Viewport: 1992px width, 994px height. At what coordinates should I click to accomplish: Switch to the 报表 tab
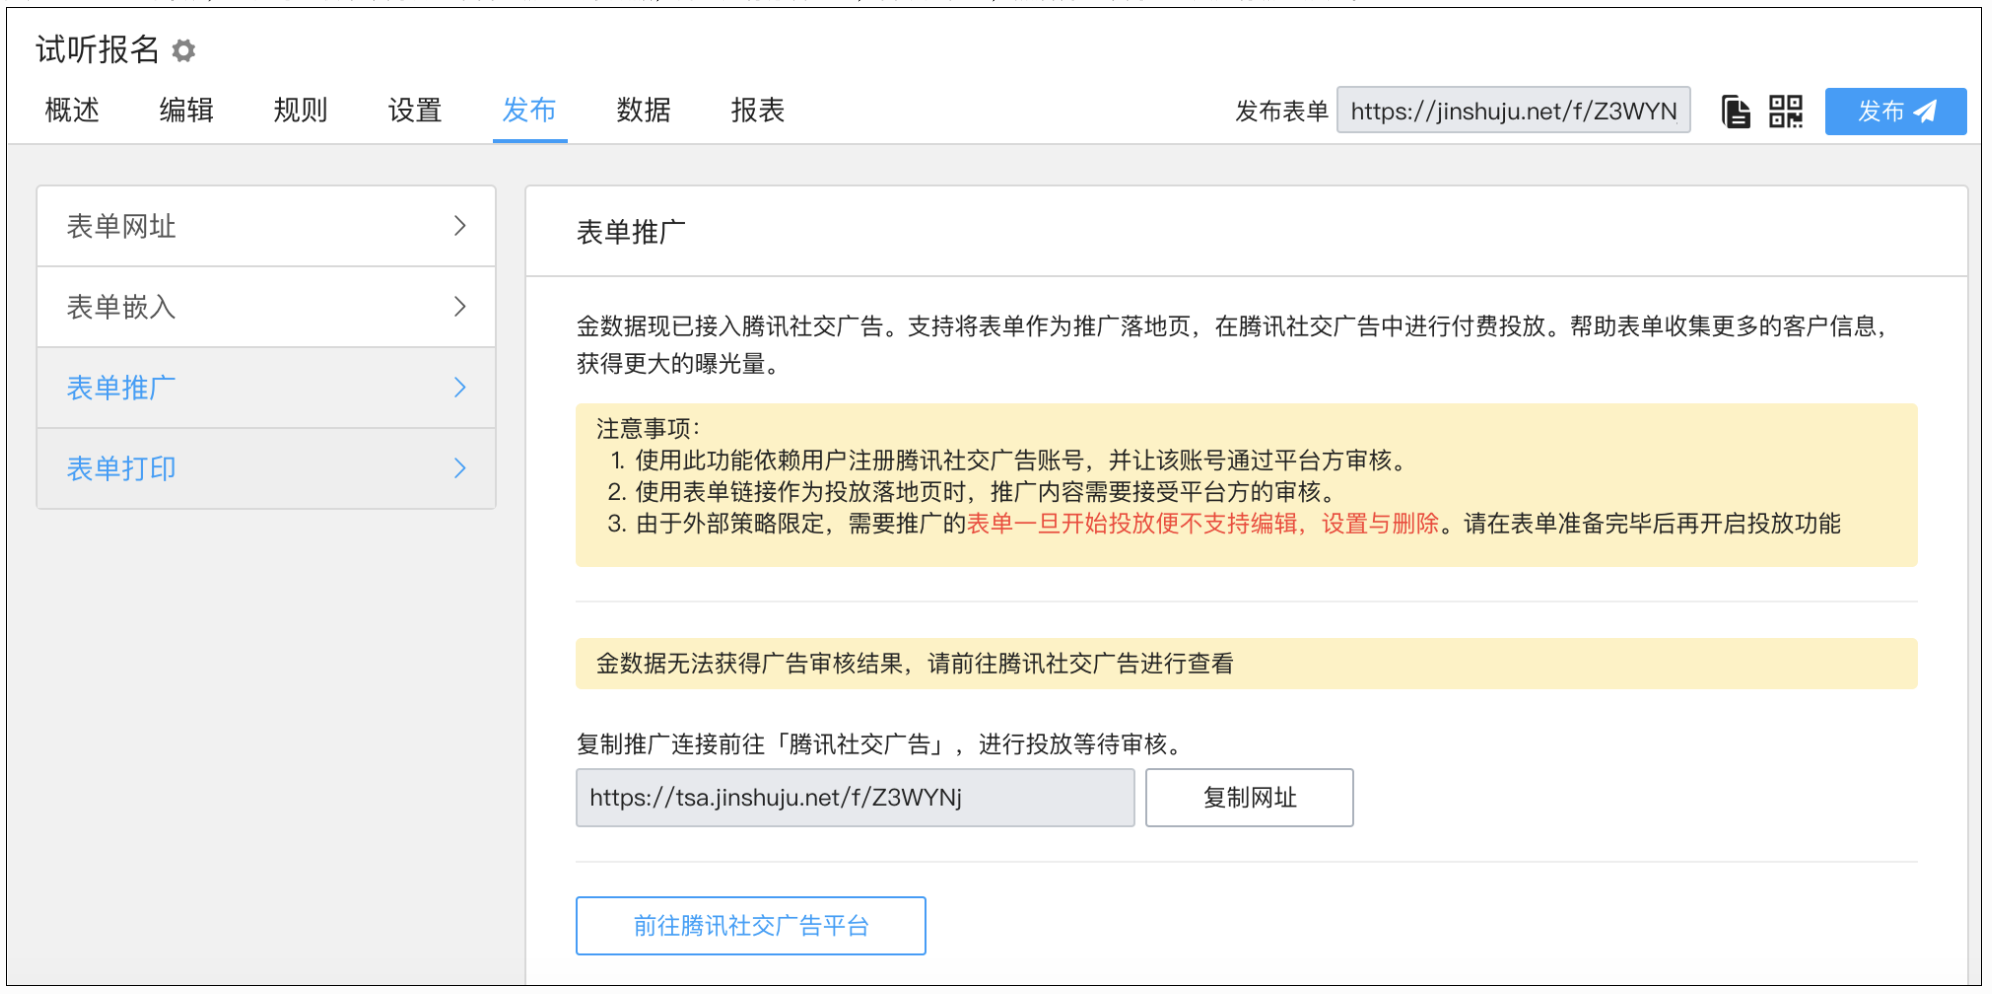click(757, 110)
